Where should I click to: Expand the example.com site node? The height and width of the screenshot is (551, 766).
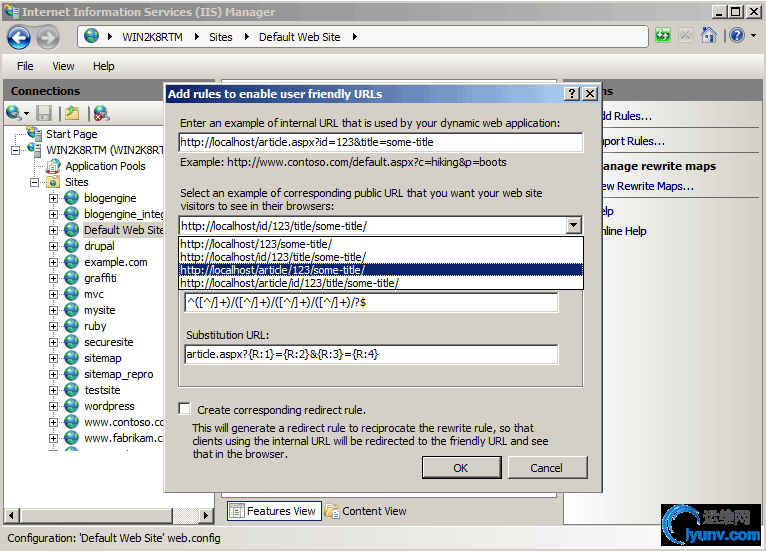53,262
